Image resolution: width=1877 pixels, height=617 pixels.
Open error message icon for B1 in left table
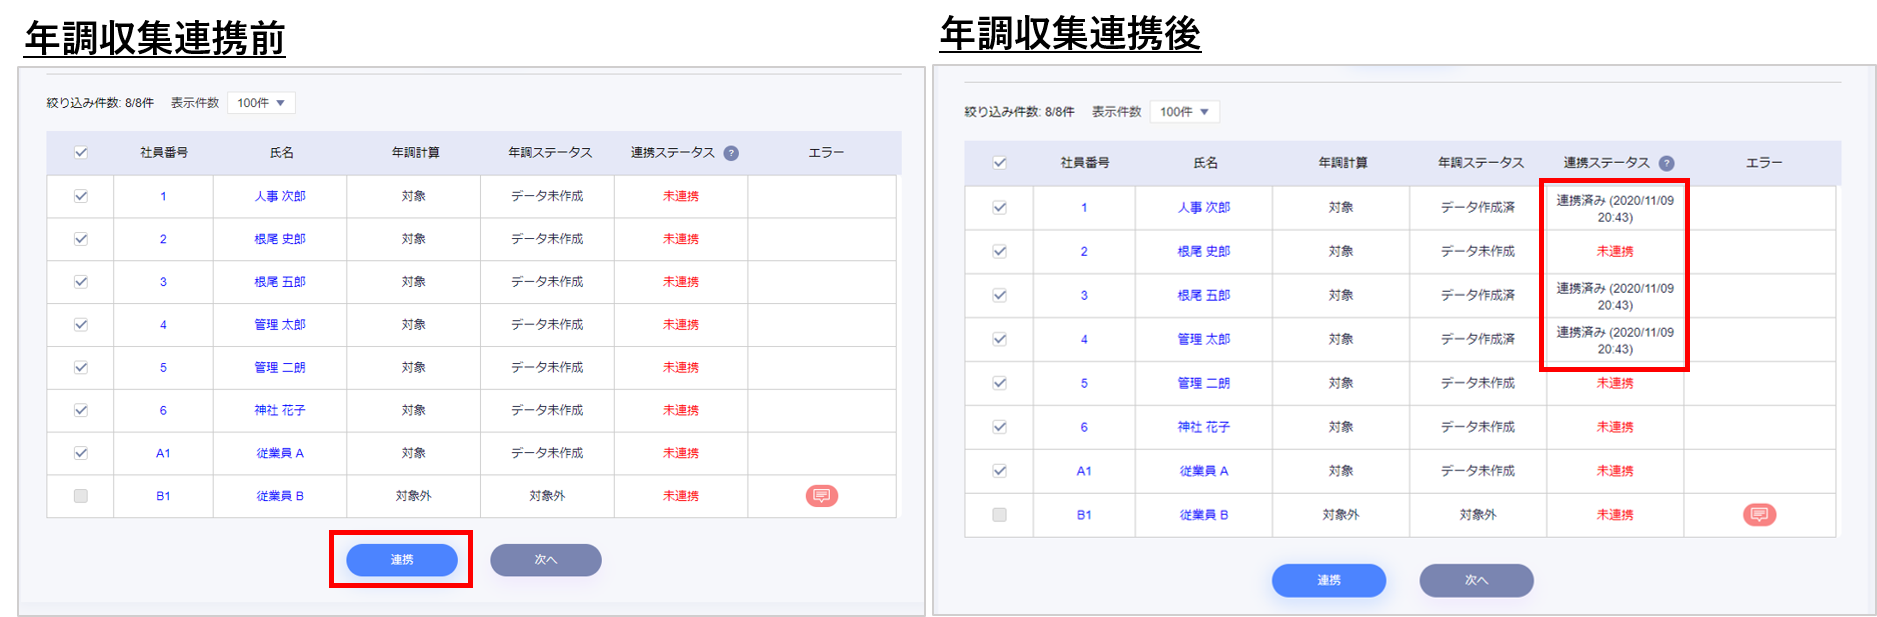click(x=821, y=496)
